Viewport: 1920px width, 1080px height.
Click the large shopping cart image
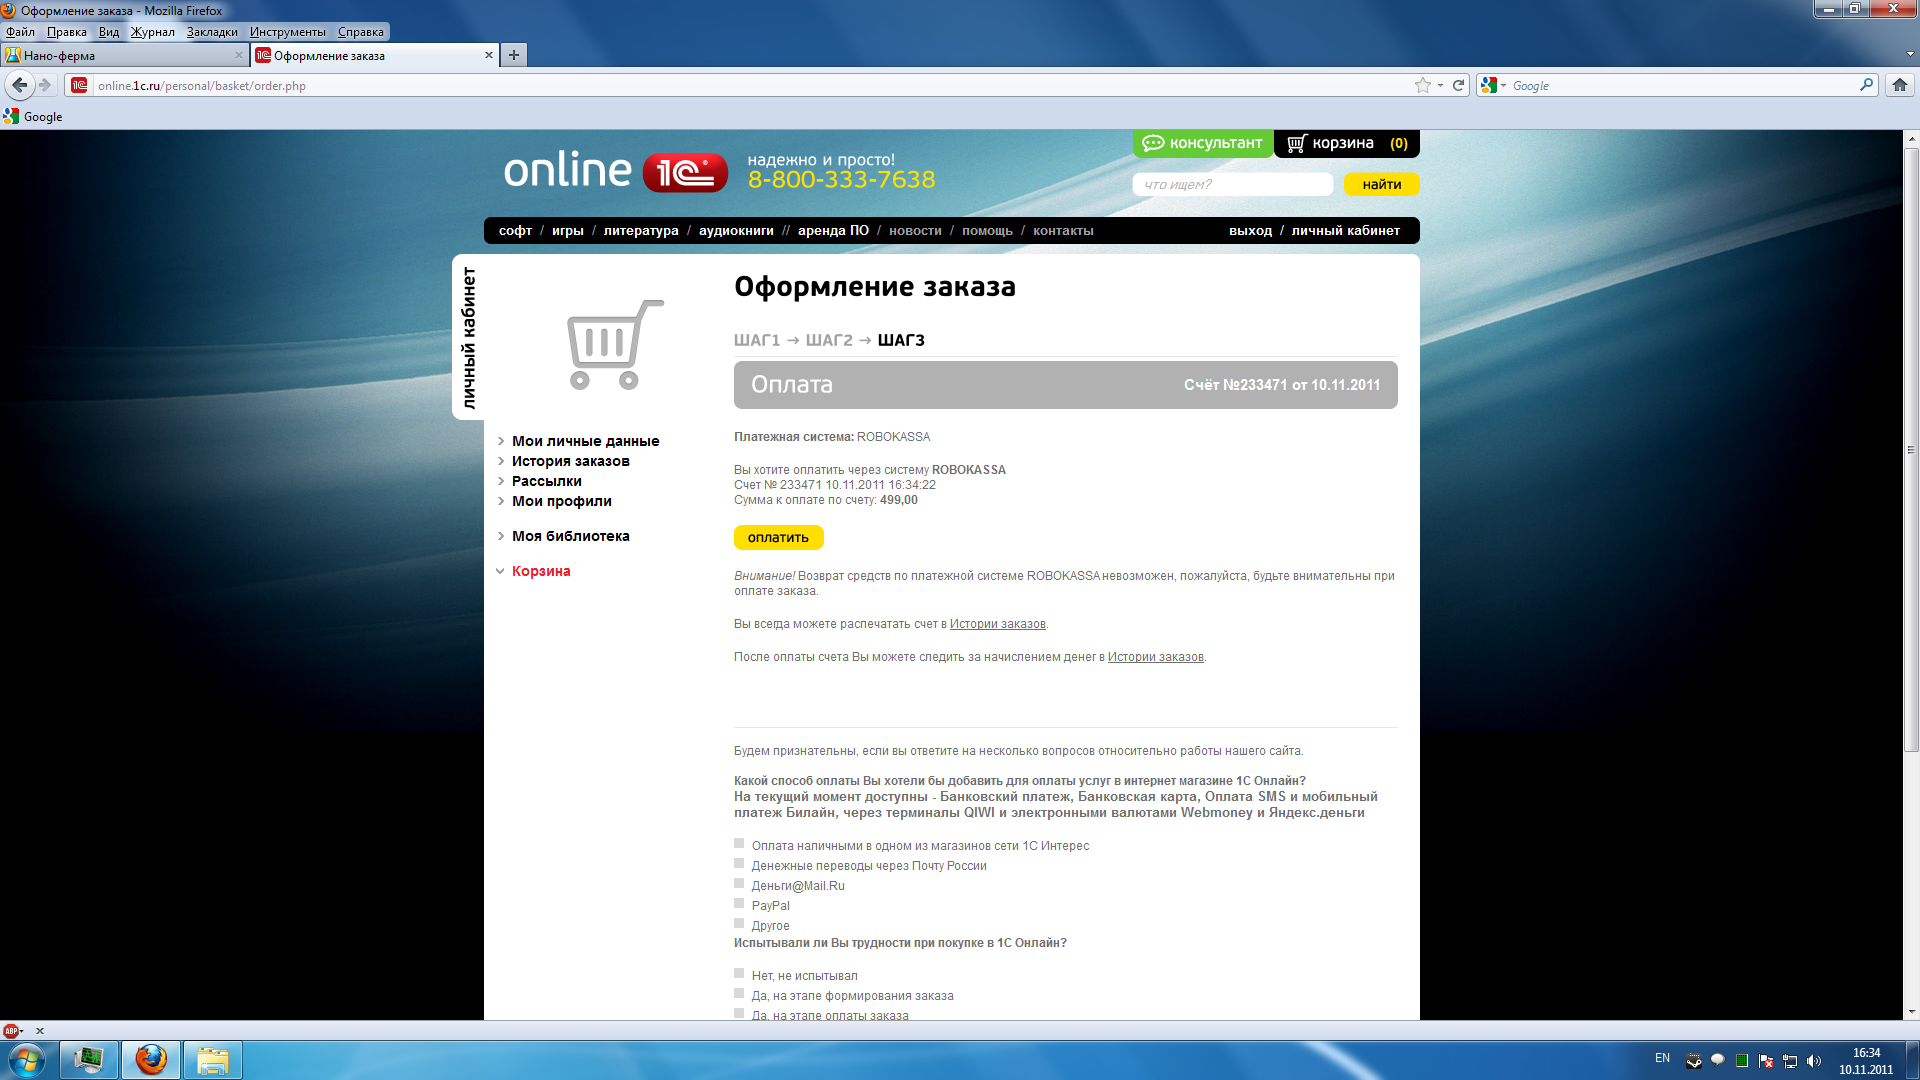(615, 344)
